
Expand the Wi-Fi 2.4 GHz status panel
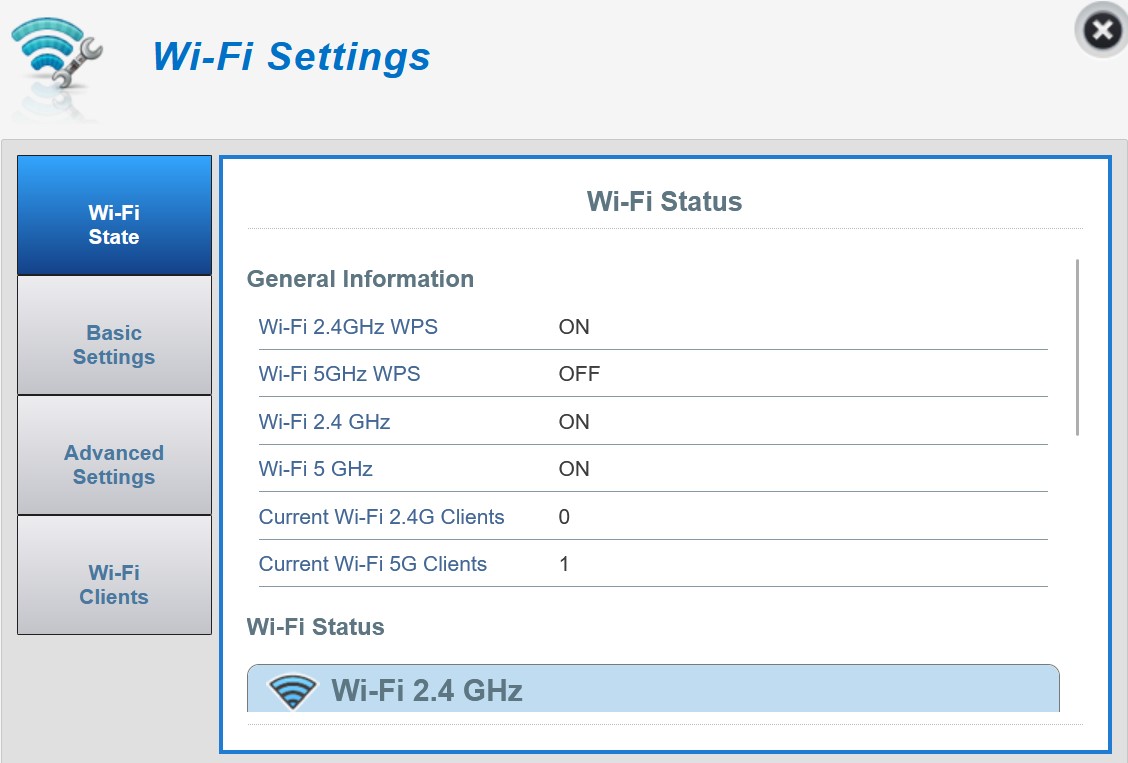(652, 689)
